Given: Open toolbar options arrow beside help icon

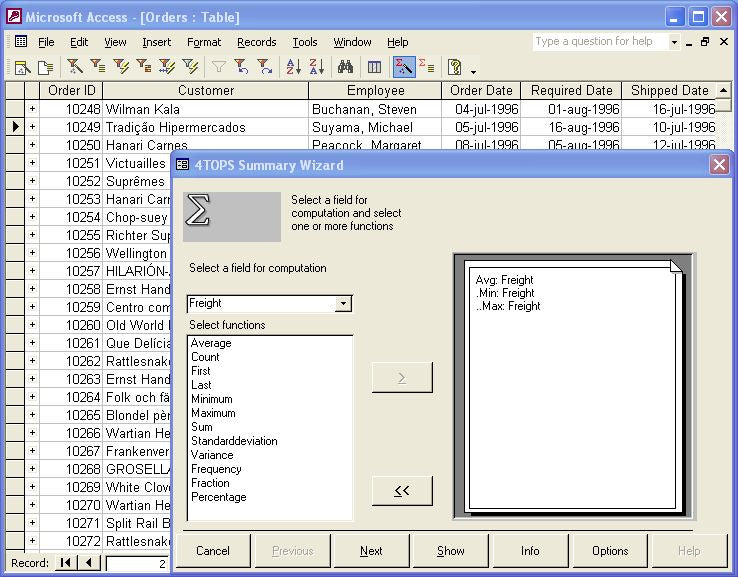Looking at the screenshot, I should (x=473, y=70).
